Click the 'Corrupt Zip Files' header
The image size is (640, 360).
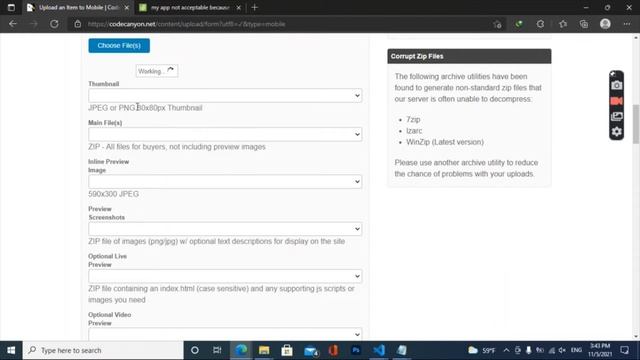pyautogui.click(x=469, y=56)
